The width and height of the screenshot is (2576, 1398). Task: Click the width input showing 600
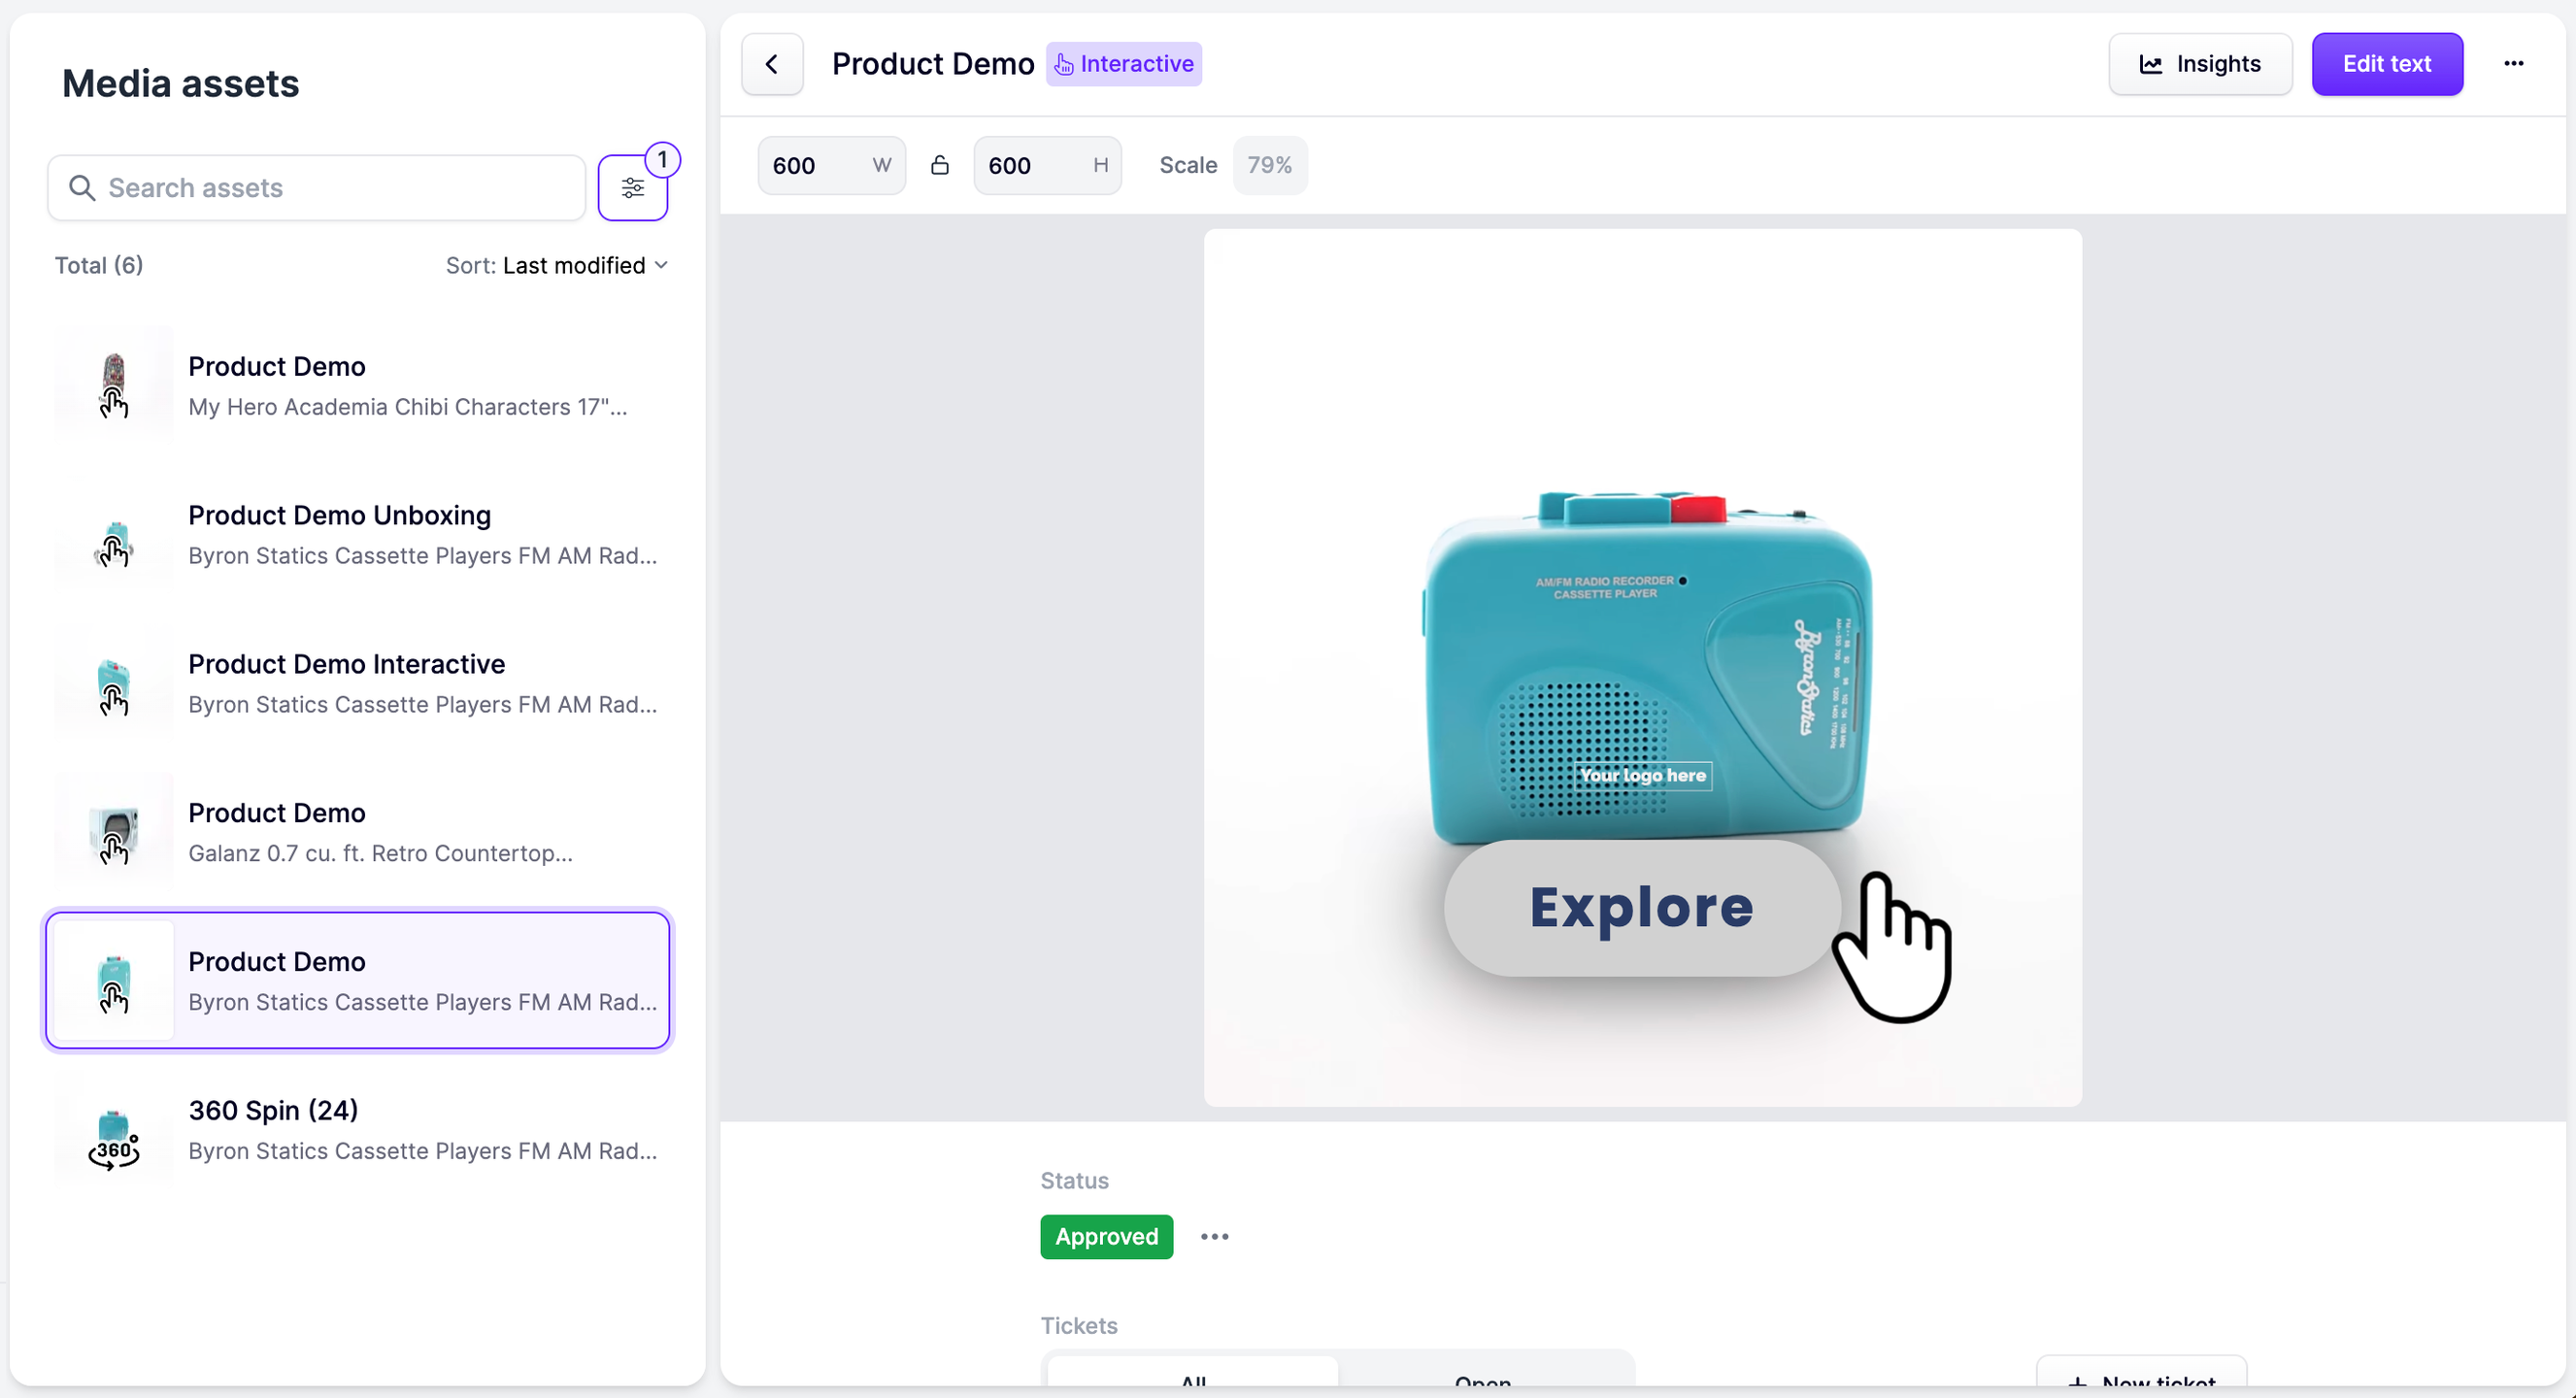tap(815, 165)
